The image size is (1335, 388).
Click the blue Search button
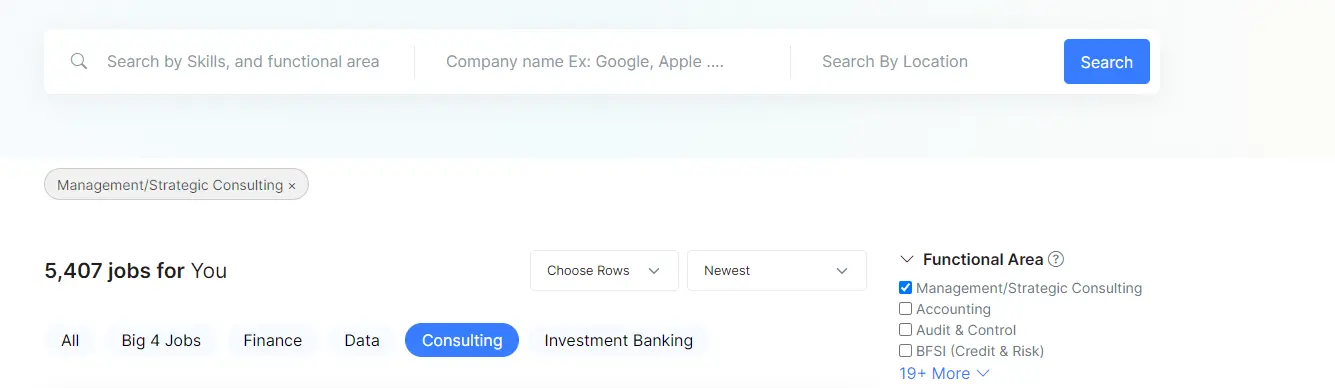tap(1107, 62)
